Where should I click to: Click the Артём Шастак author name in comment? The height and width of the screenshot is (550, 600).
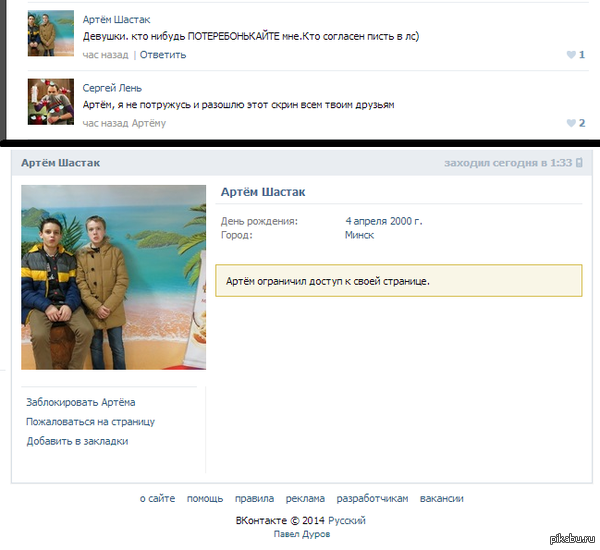click(117, 19)
